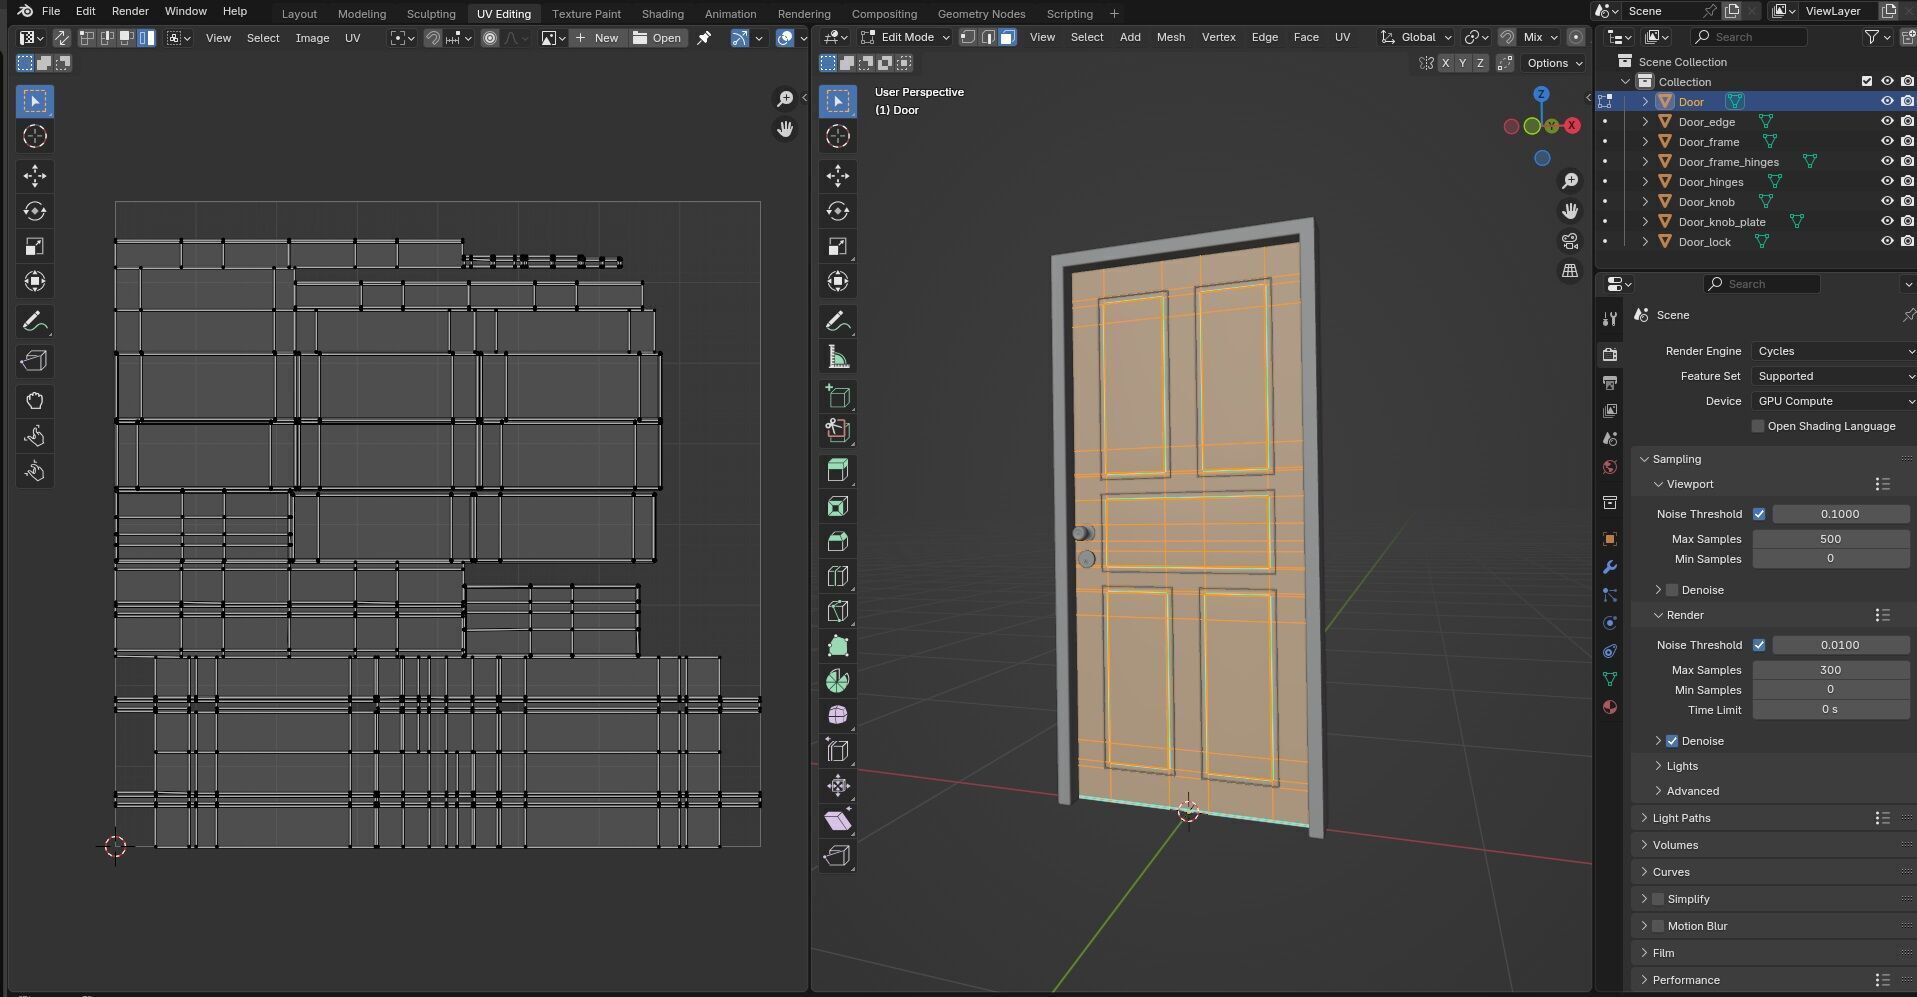Click the Options button in viewport
The height and width of the screenshot is (997, 1917).
(1555, 63)
